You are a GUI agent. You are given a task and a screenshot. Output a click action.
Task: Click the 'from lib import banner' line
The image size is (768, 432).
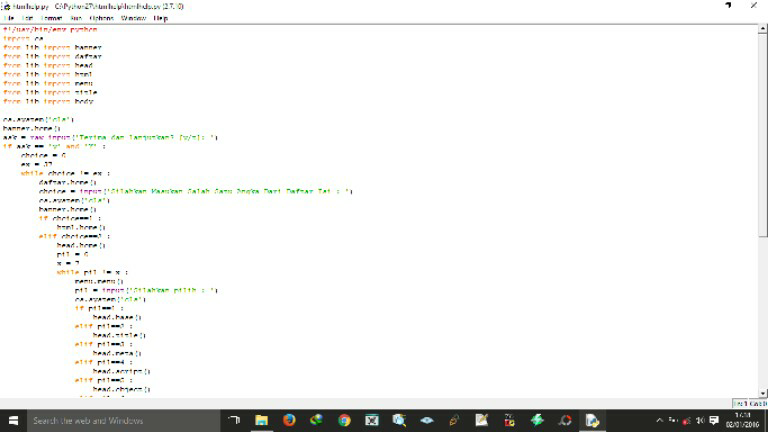[52, 48]
